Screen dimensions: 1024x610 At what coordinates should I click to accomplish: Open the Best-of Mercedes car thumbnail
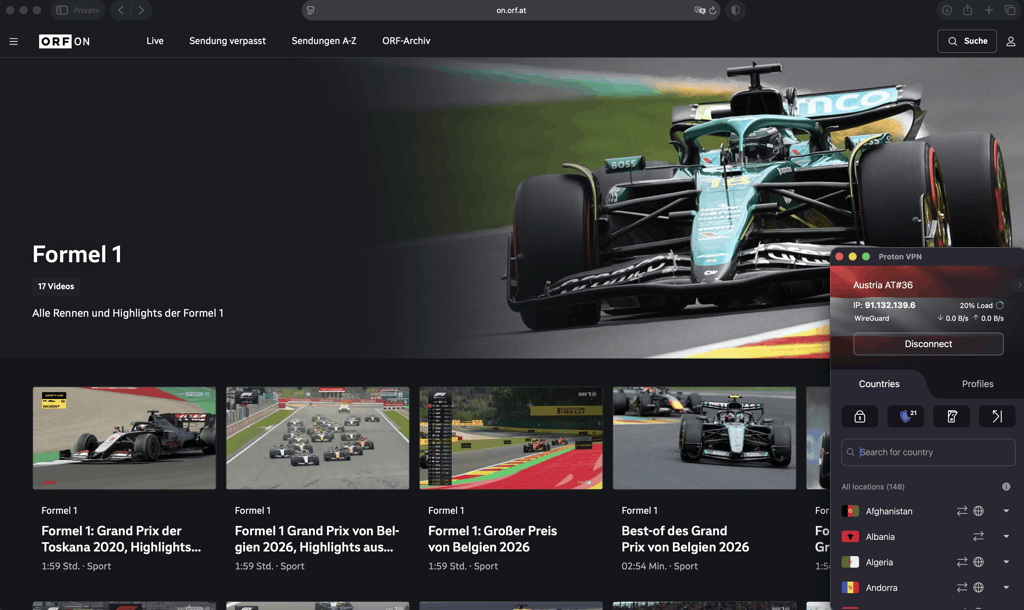[x=704, y=438]
